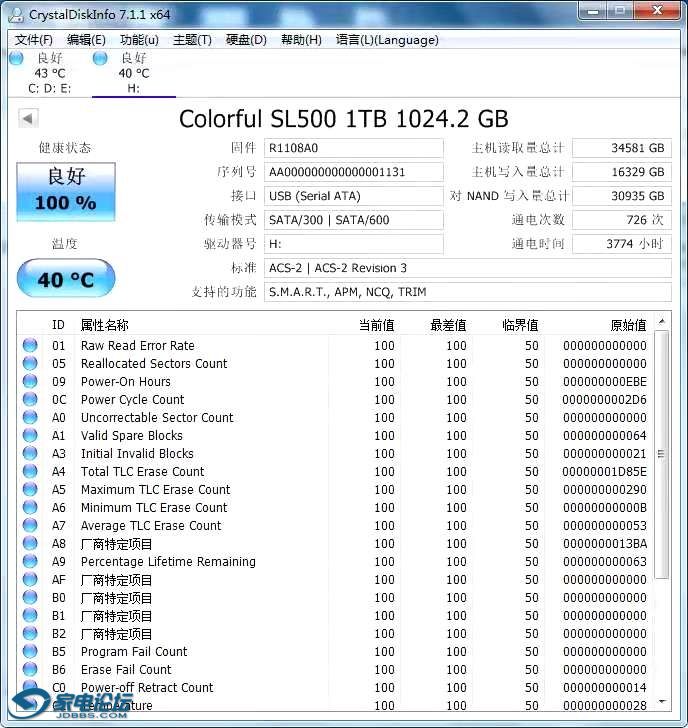
Task: Click raw value 00000001D85E of Total TLC Erase
Action: pos(604,472)
